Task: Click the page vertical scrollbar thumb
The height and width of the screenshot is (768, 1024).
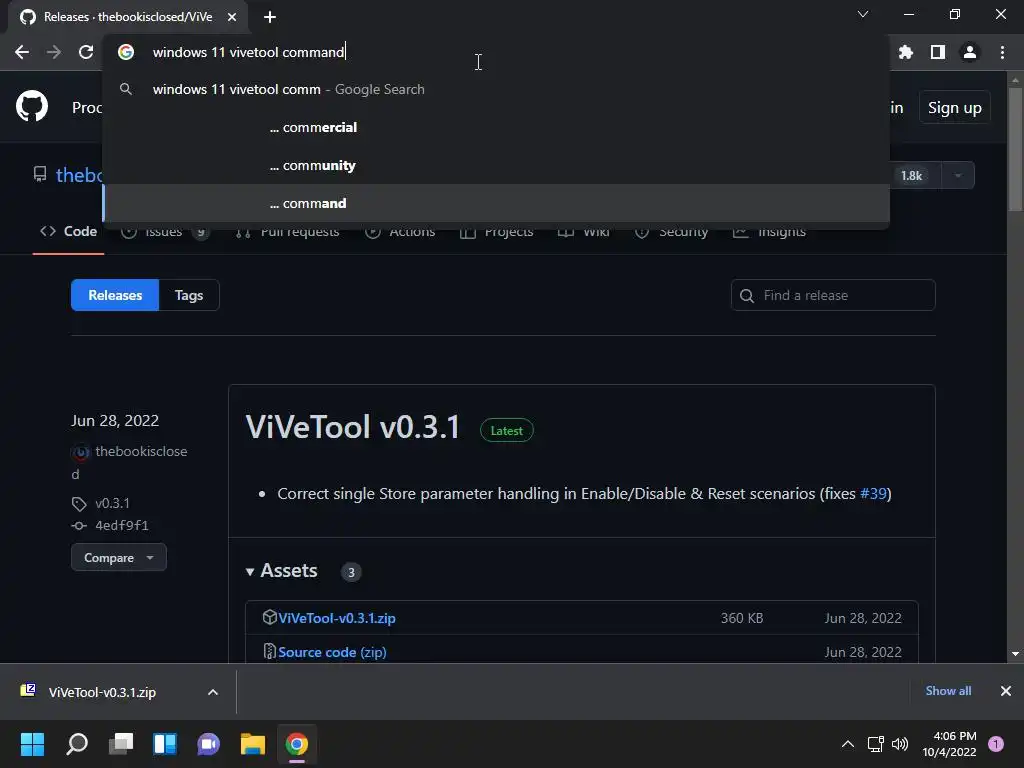Action: 1015,149
